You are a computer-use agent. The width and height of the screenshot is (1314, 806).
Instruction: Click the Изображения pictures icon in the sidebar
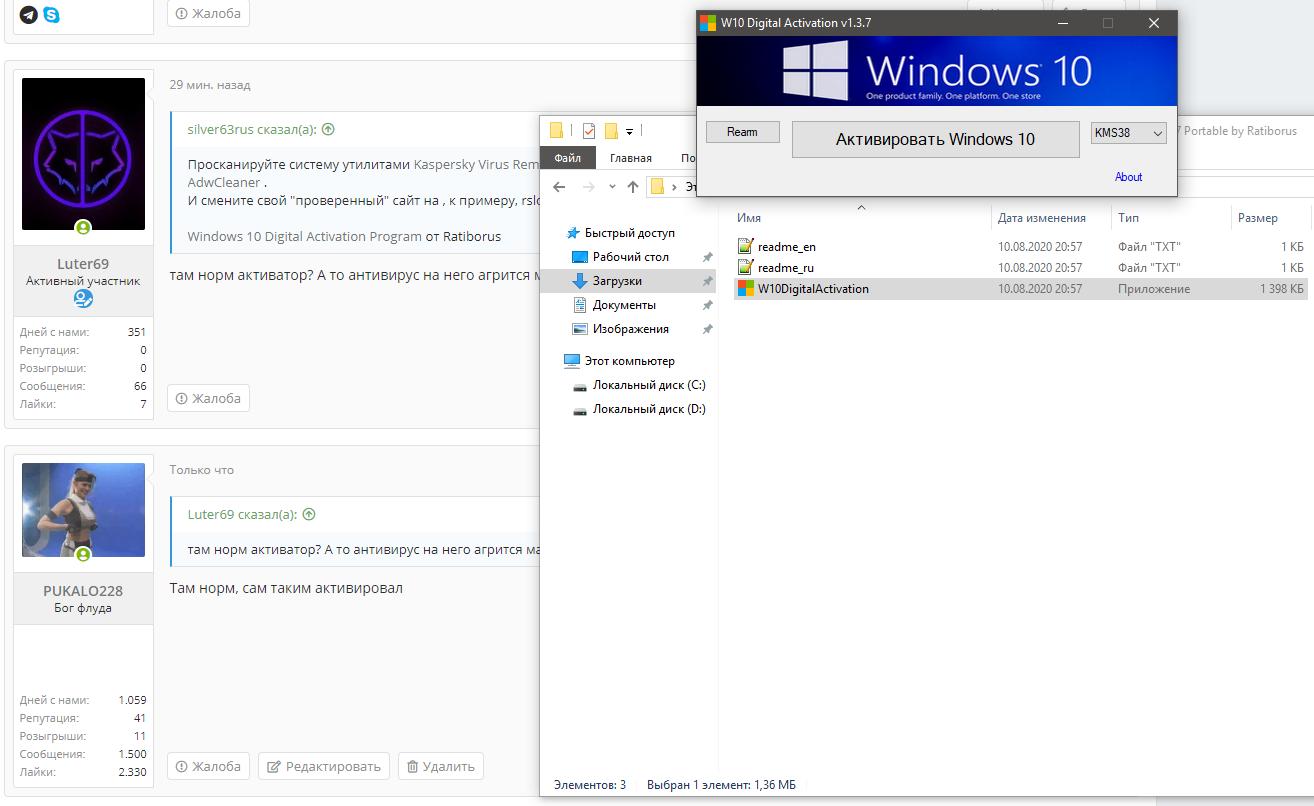[580, 329]
